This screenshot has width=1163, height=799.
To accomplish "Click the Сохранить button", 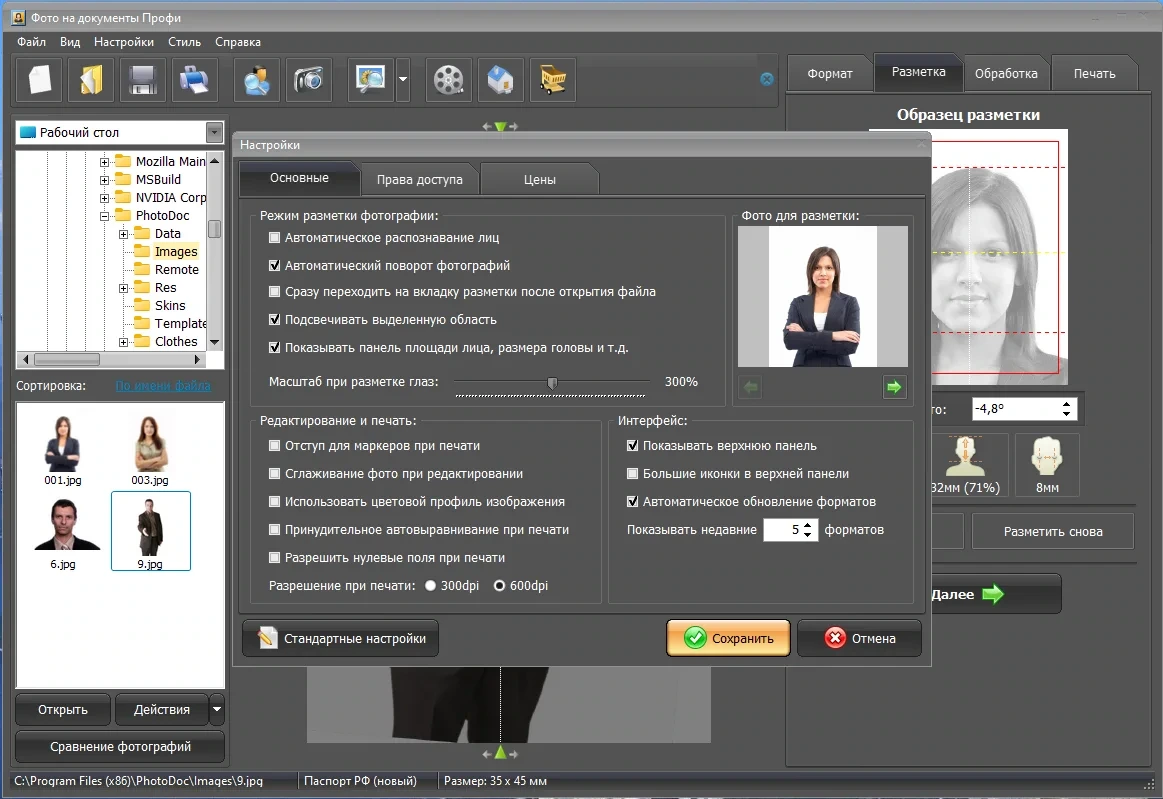I will [728, 638].
